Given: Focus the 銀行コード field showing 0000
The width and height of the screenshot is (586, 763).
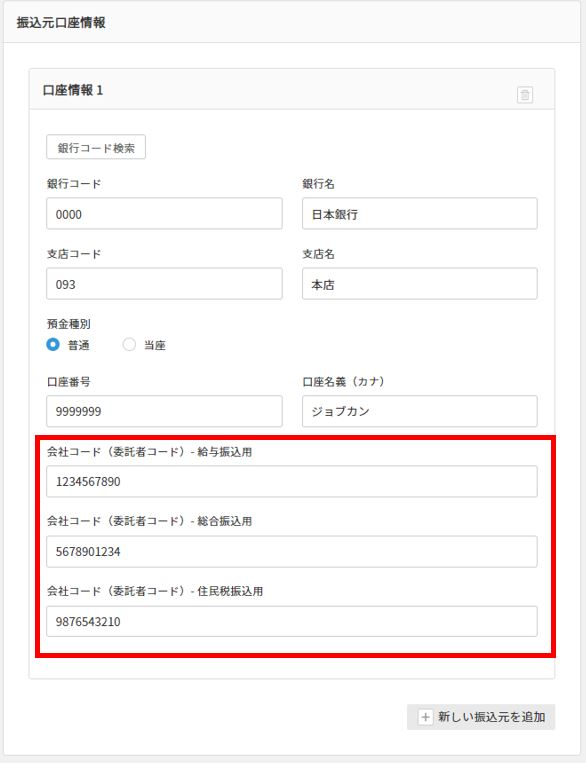Looking at the screenshot, I should (x=164, y=214).
